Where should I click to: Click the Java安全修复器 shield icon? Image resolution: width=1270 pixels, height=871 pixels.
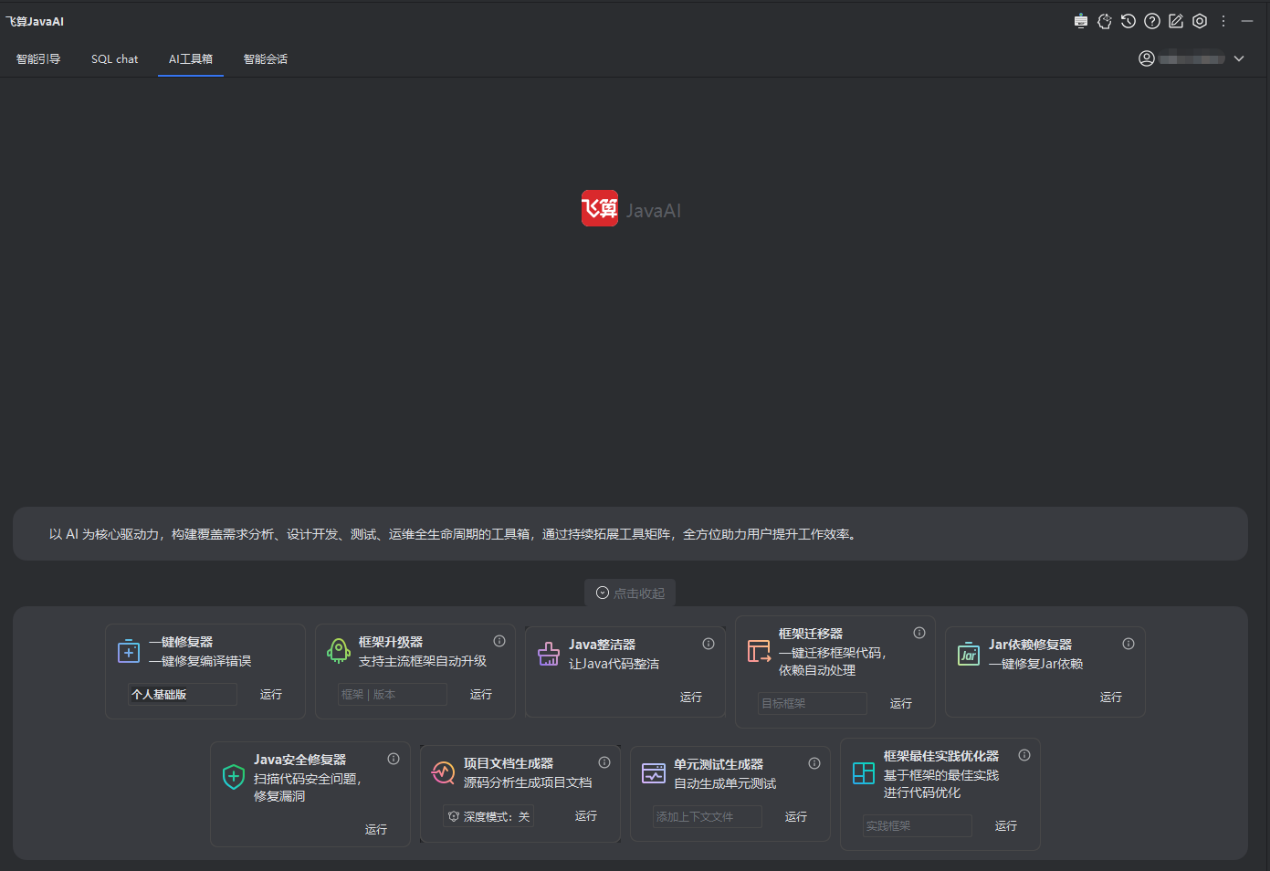pyautogui.click(x=233, y=777)
